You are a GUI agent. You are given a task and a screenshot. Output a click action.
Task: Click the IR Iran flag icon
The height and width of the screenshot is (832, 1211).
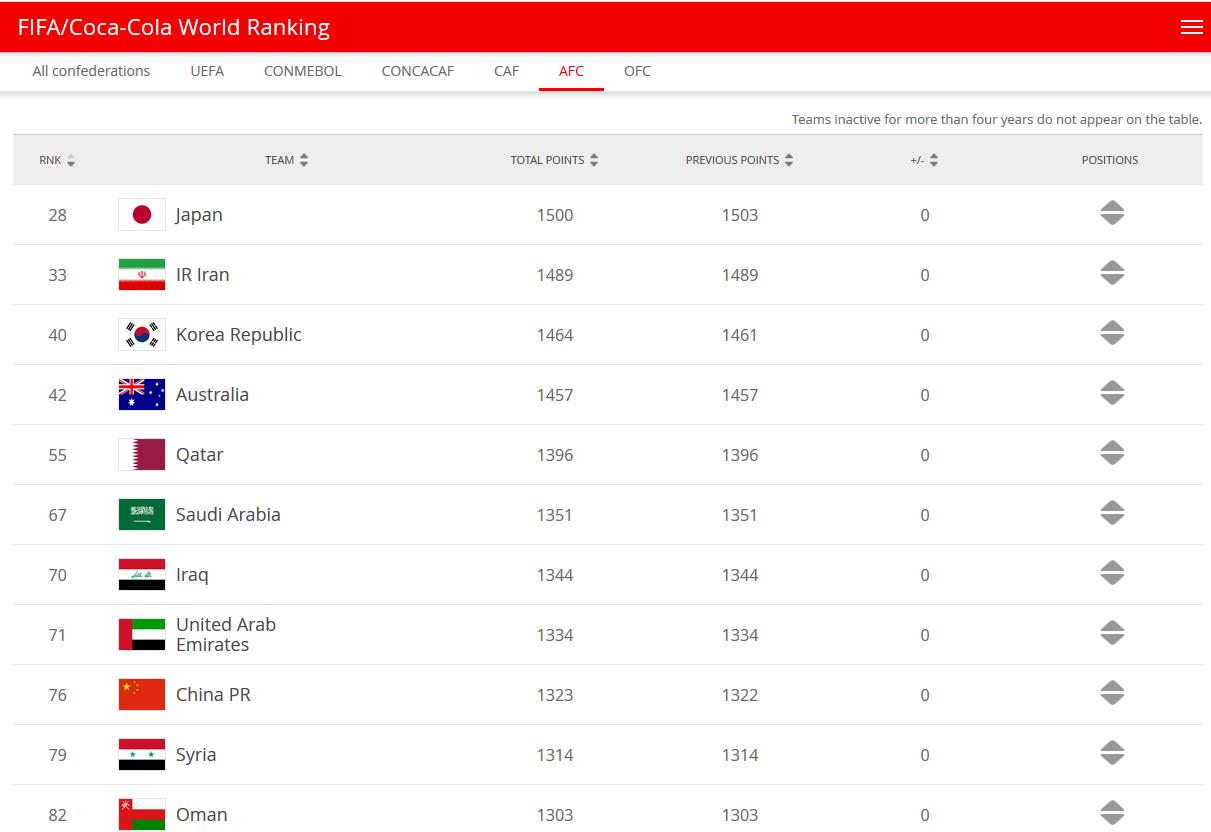[142, 275]
